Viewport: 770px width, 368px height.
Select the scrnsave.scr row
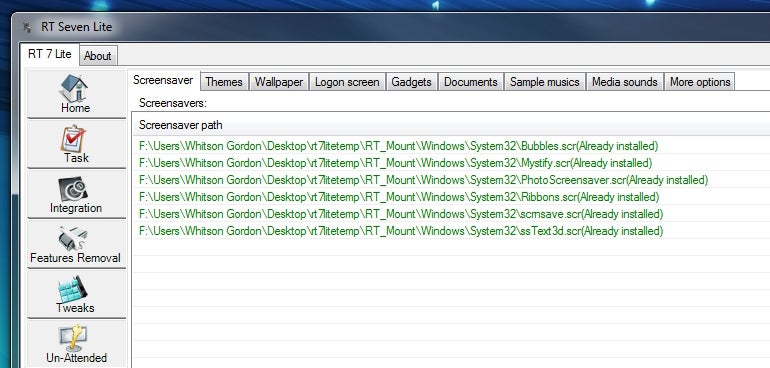(451, 214)
